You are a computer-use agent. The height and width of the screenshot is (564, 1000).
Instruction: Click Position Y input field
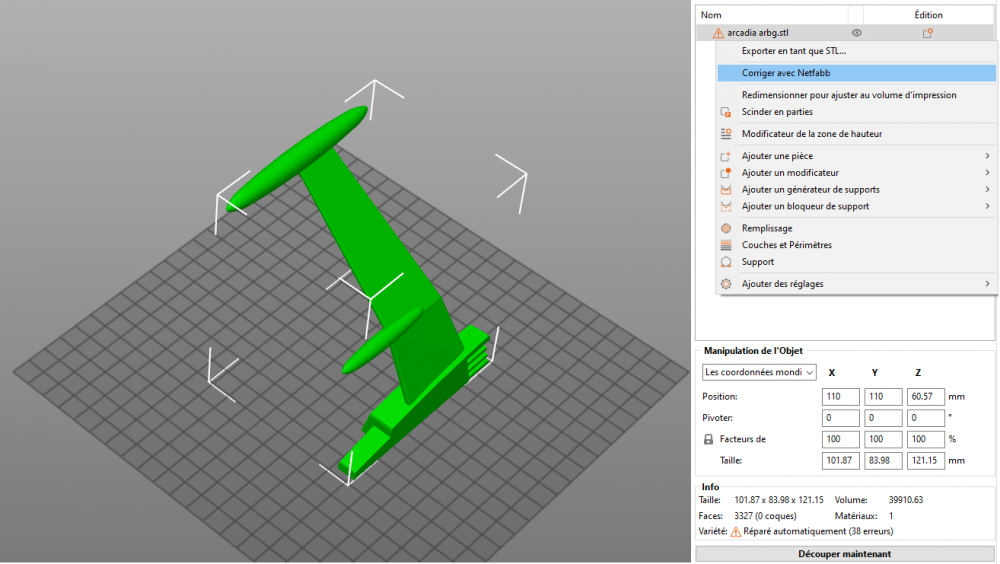[x=883, y=397]
